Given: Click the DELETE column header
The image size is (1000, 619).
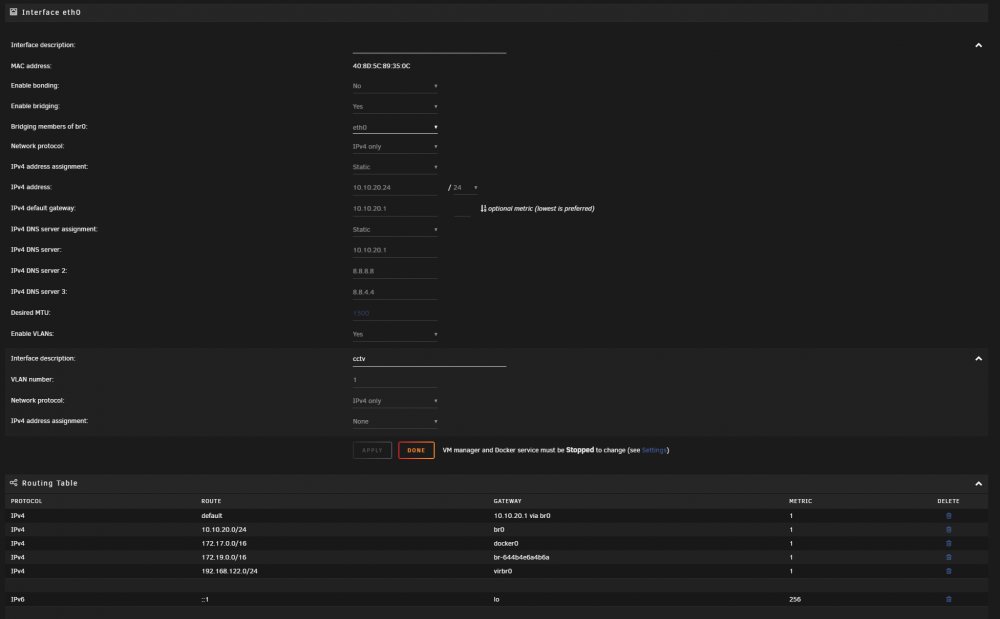Looking at the screenshot, I should (x=948, y=501).
